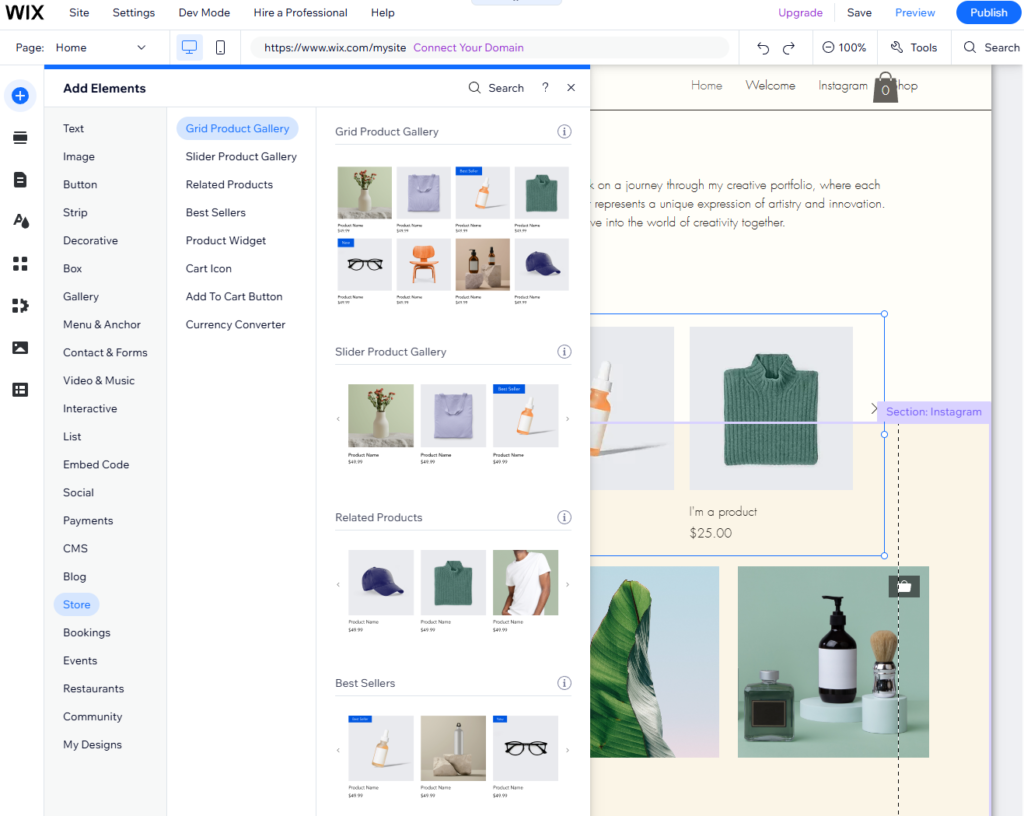Publish the site
Image resolution: width=1024 pixels, height=816 pixels.
[x=988, y=13]
